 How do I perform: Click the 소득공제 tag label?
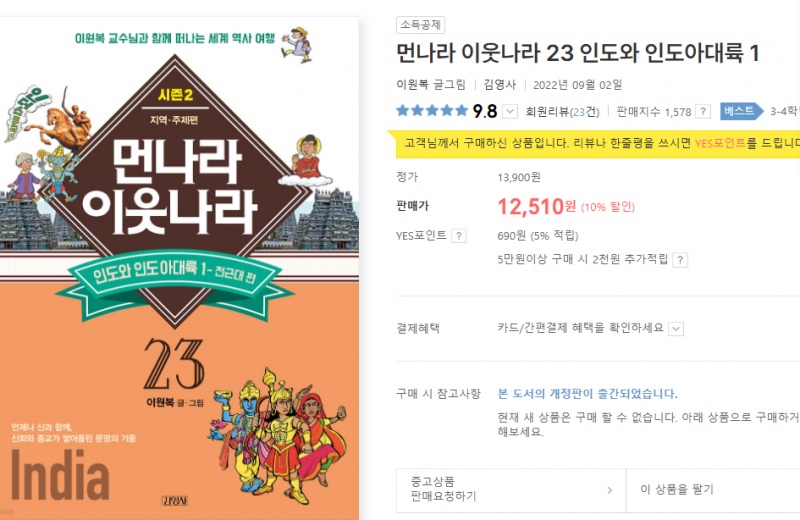[420, 24]
